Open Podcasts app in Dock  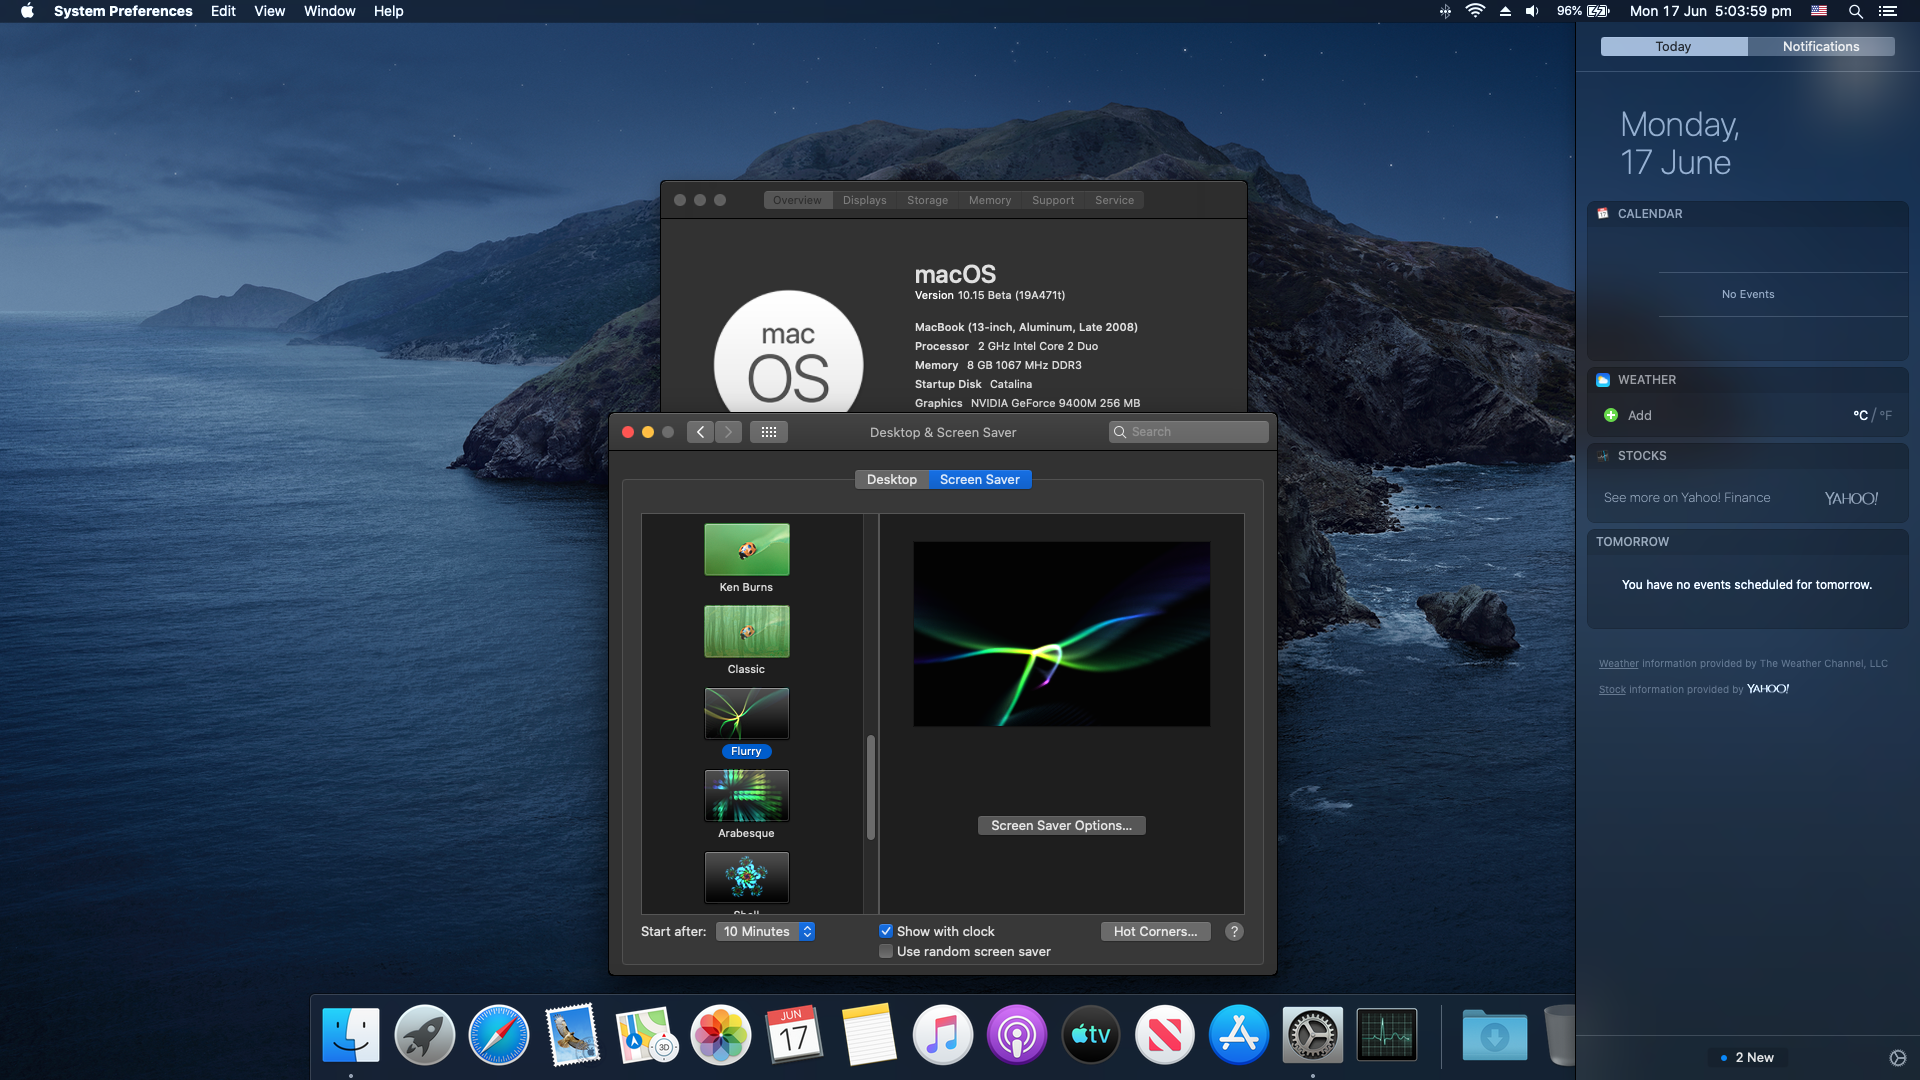coord(1017,1035)
